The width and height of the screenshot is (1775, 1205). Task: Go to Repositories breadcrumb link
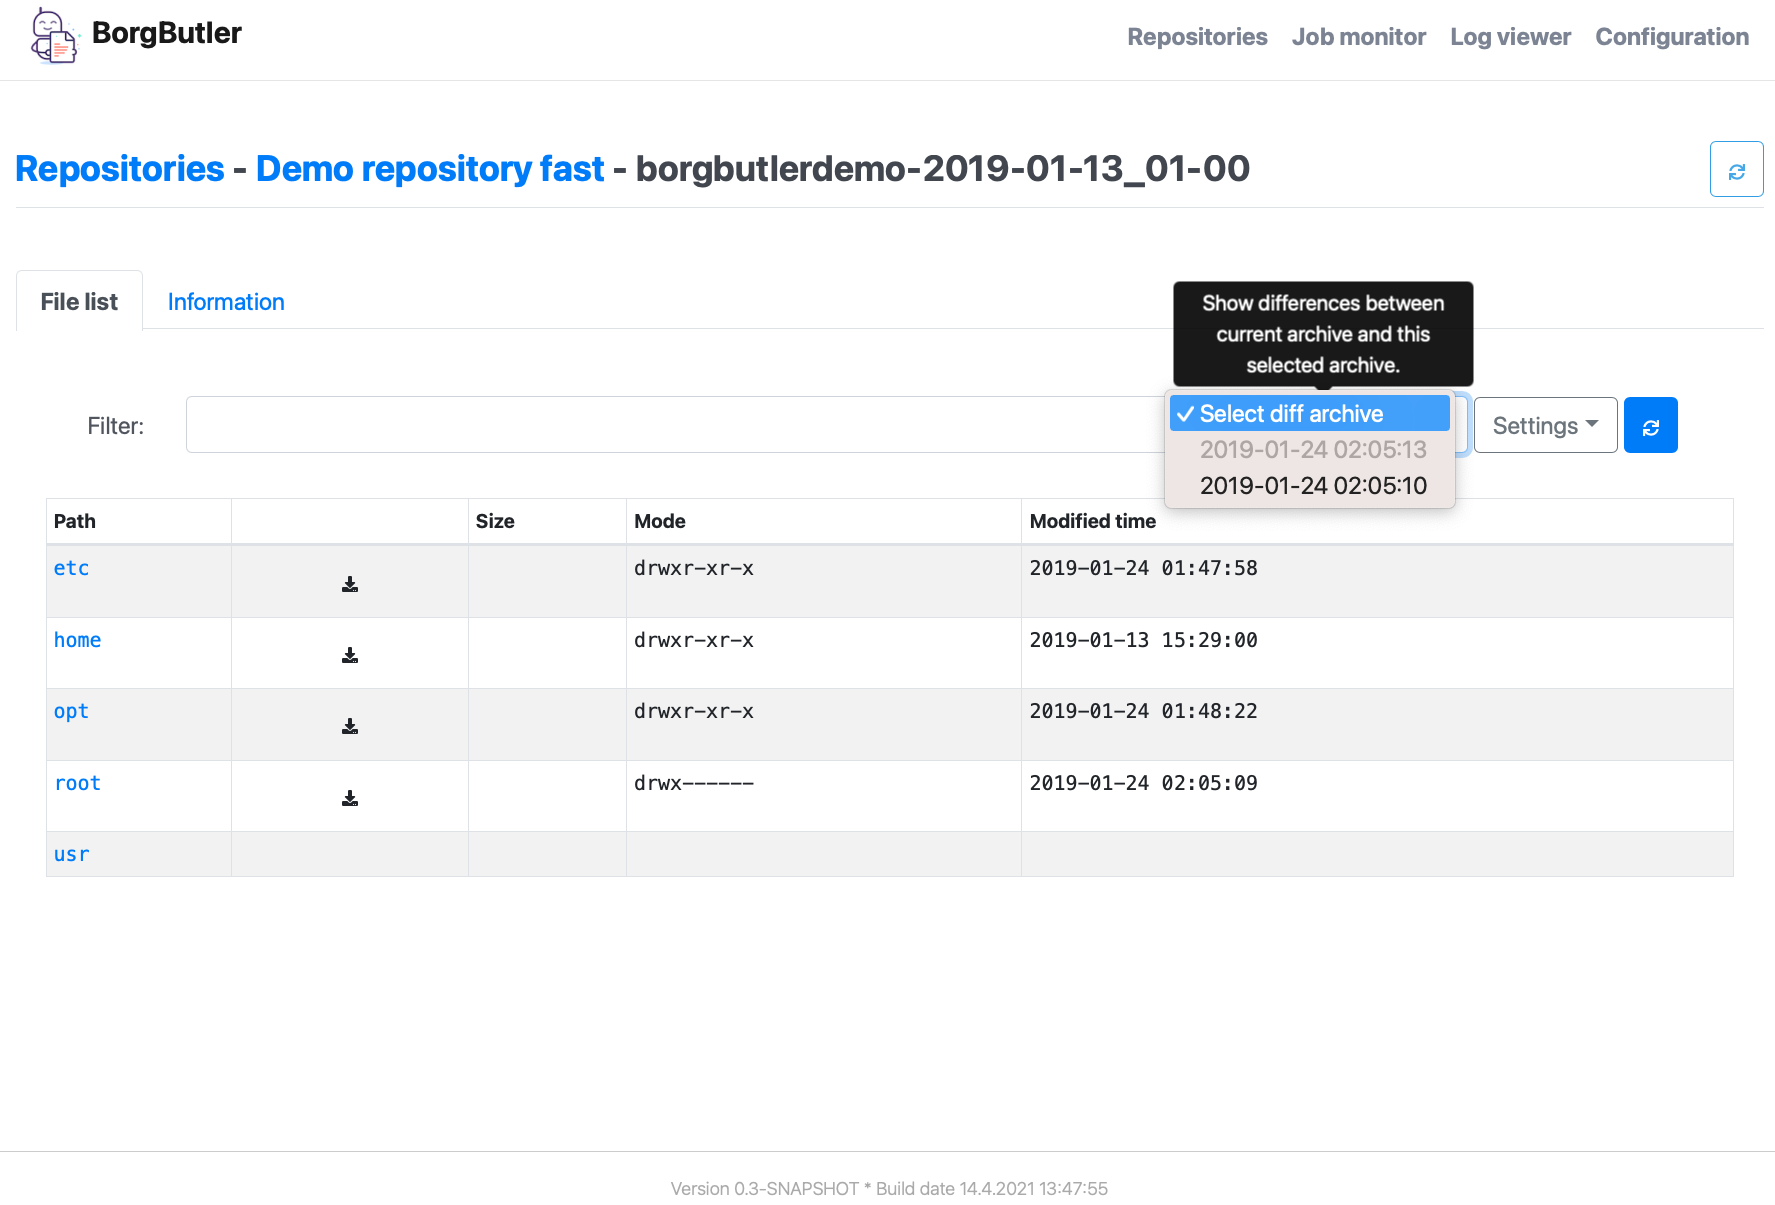(x=120, y=169)
